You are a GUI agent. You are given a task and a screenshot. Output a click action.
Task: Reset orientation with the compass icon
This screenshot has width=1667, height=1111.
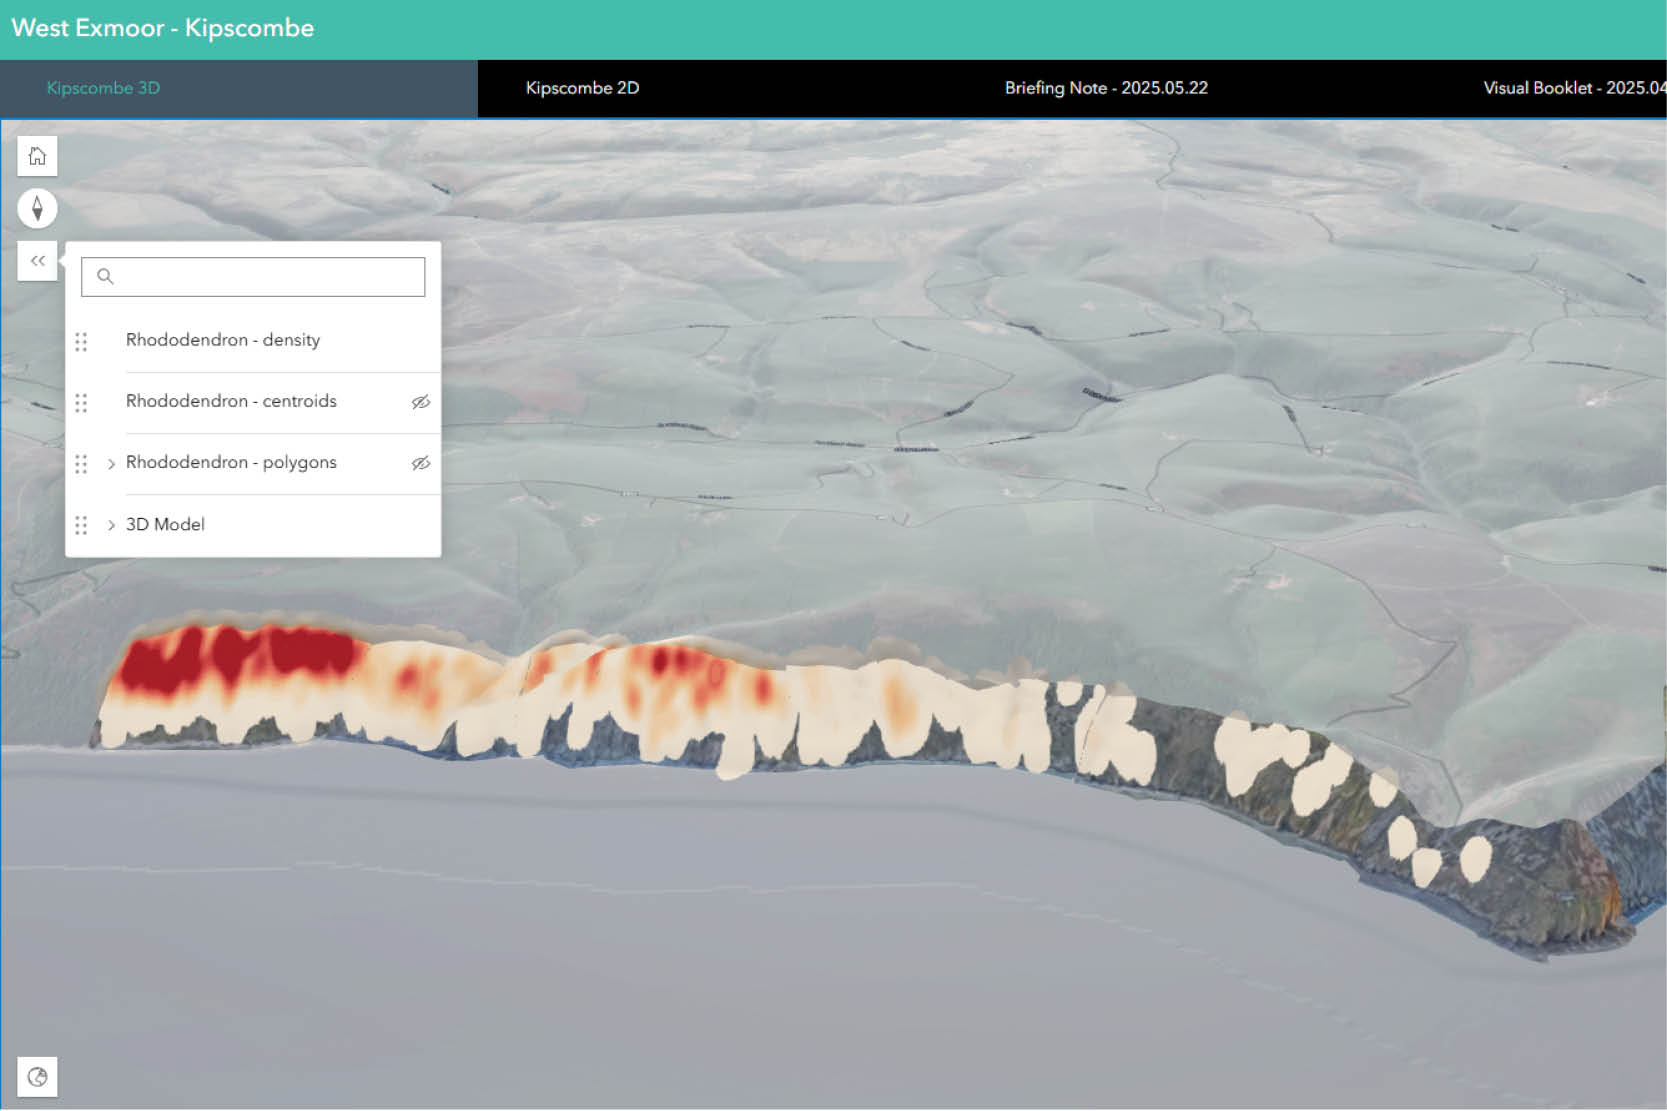click(37, 208)
